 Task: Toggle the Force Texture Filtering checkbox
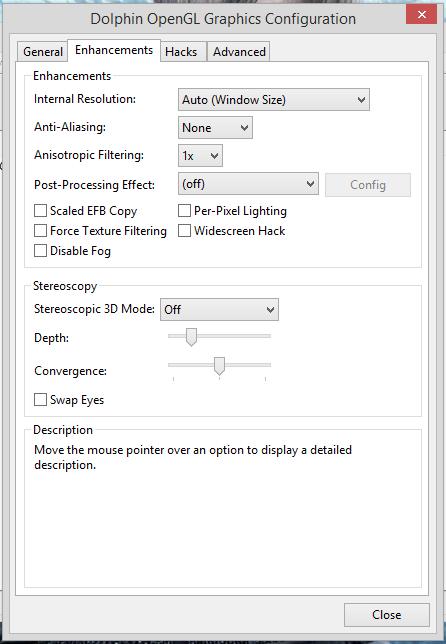click(40, 231)
